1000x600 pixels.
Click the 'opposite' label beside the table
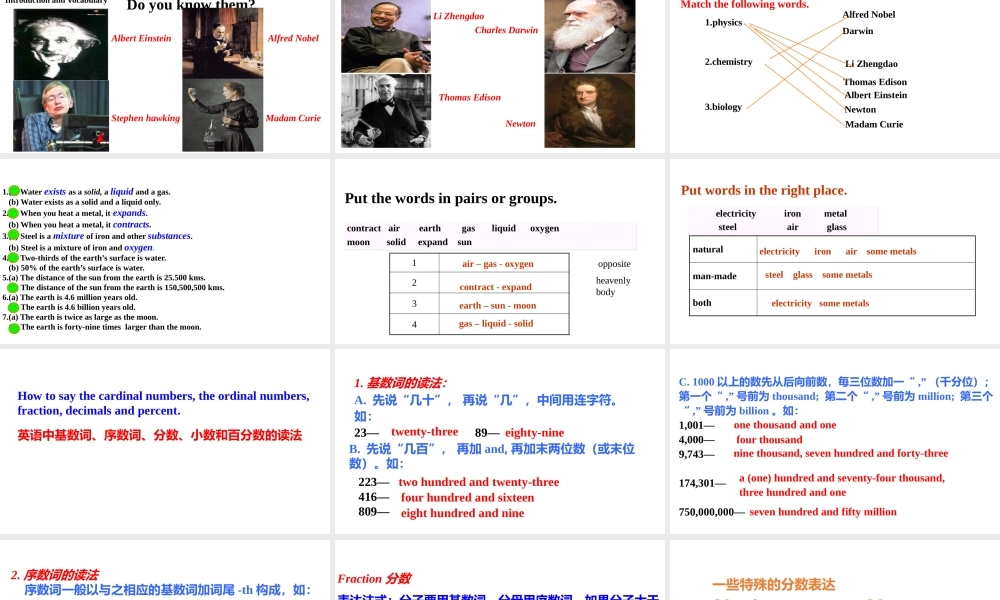(614, 264)
